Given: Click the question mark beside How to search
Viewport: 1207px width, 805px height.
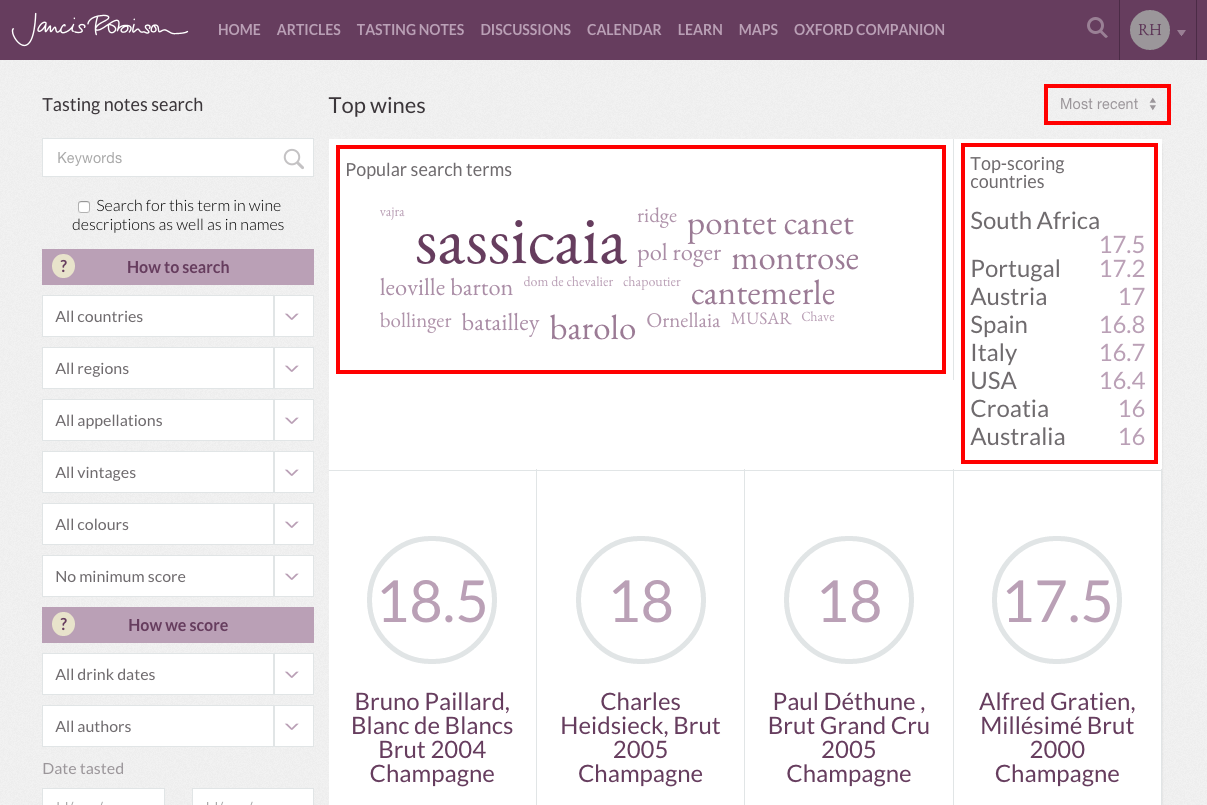Looking at the screenshot, I should [x=63, y=267].
